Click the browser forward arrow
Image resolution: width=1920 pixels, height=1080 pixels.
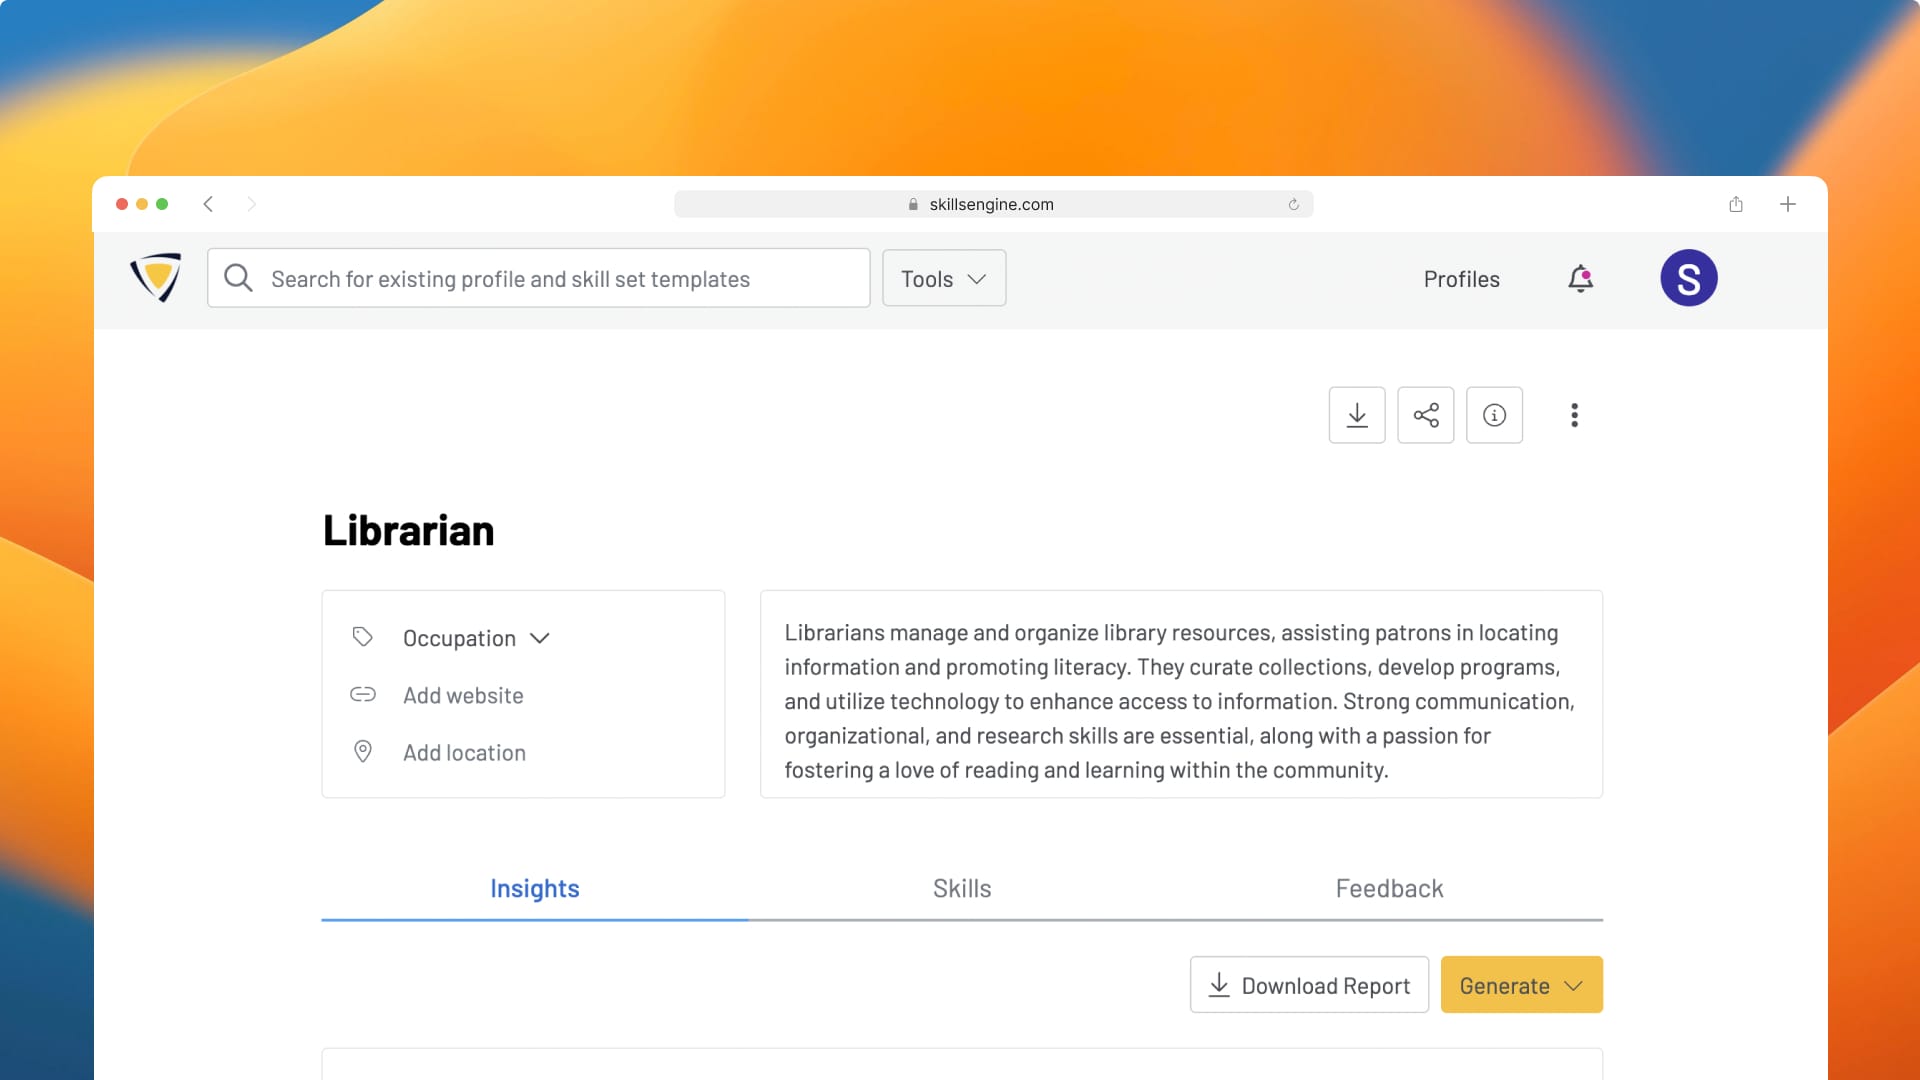[x=251, y=204]
